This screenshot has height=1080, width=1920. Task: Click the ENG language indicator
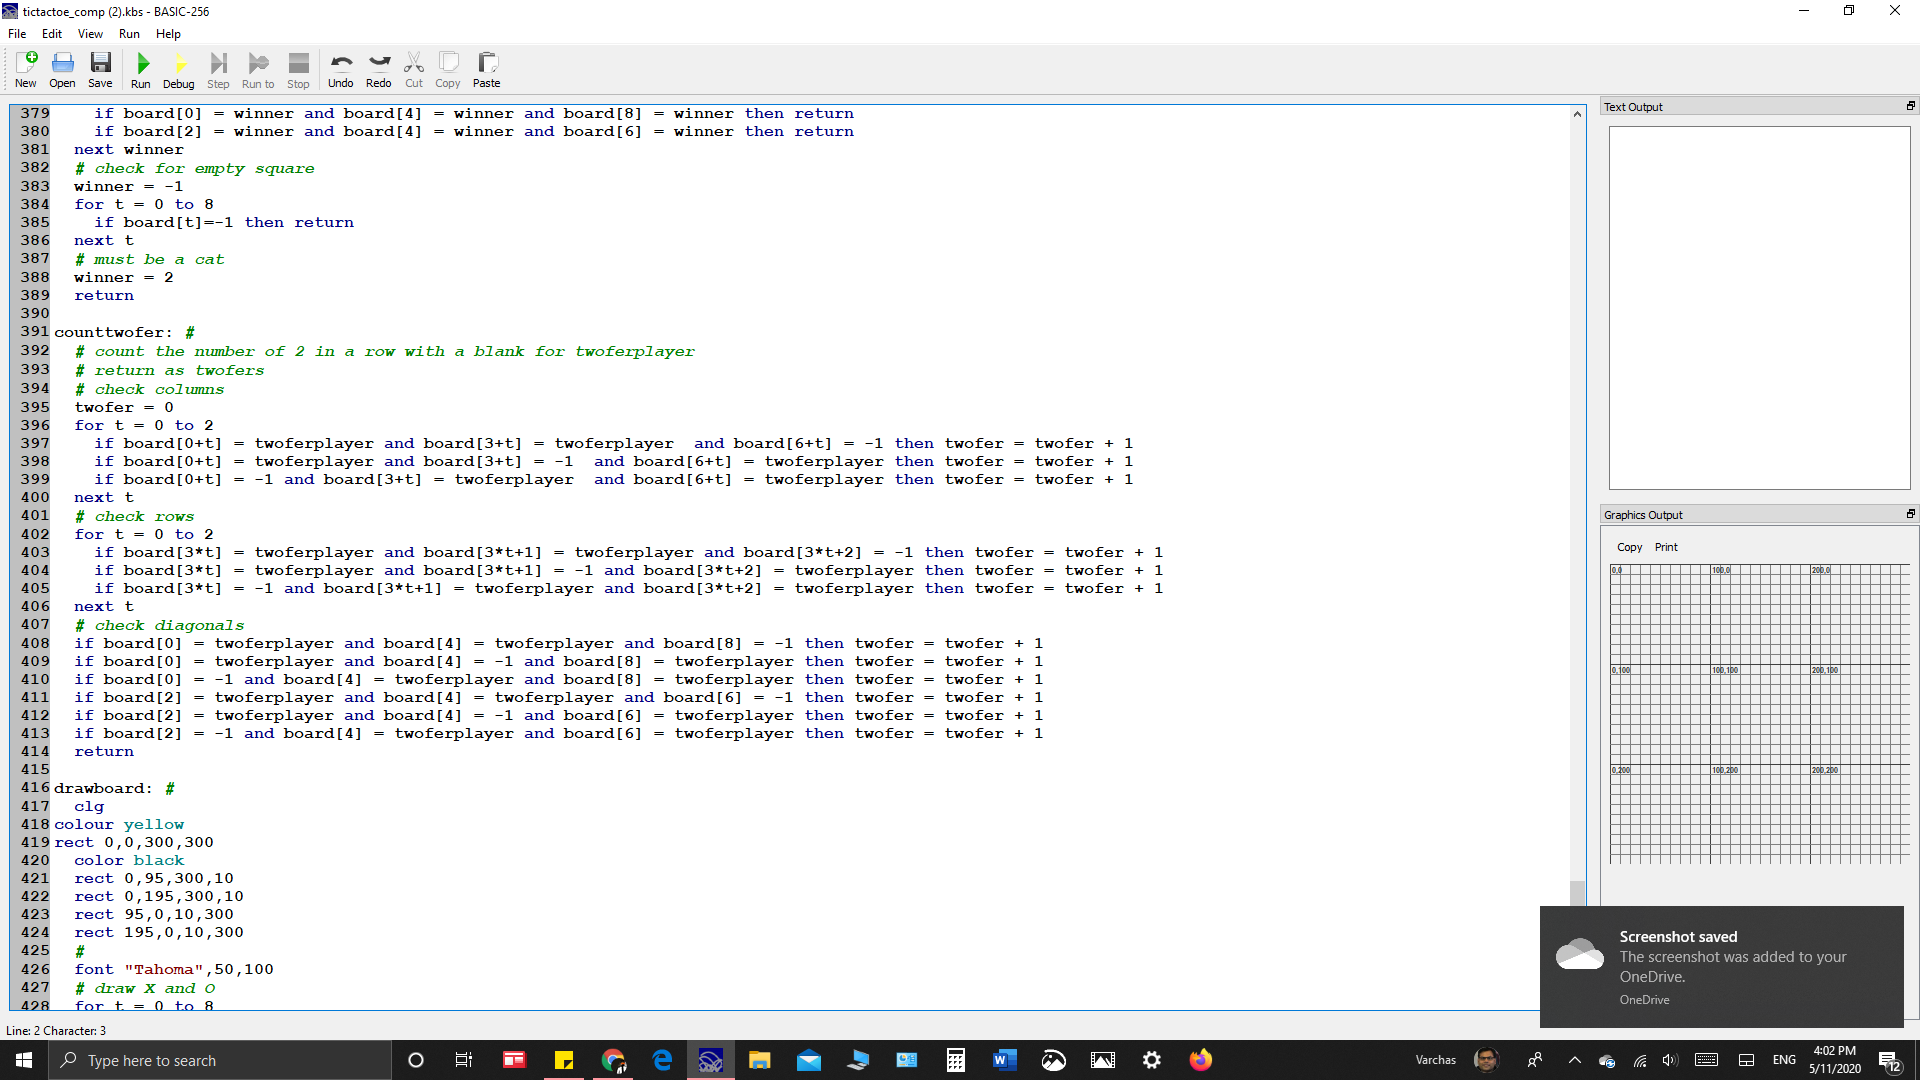point(1784,1060)
